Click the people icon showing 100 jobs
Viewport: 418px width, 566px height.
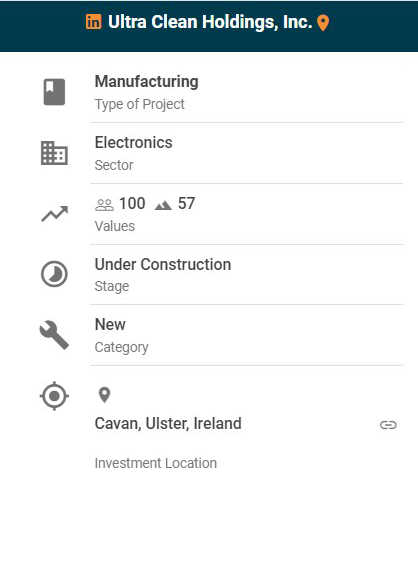click(104, 205)
